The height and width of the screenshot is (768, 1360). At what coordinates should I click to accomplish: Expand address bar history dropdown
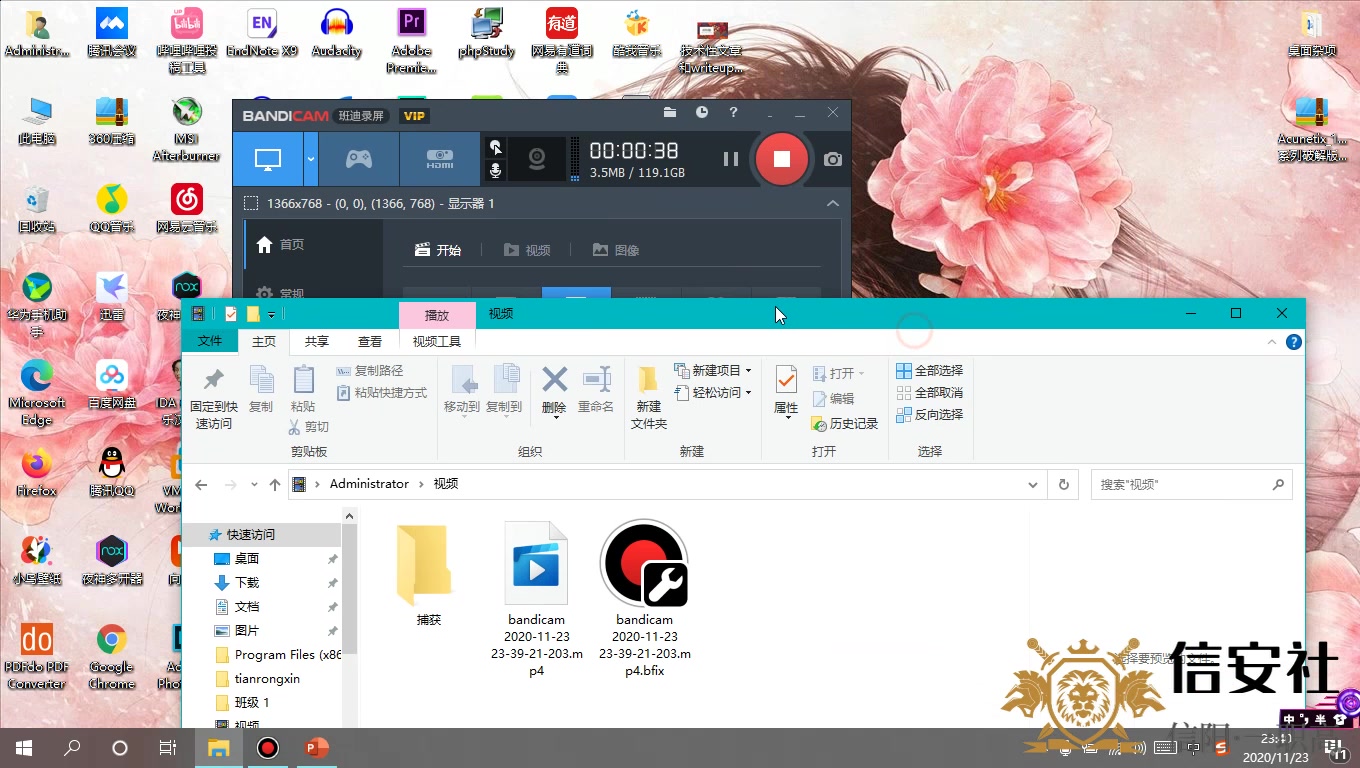pos(1033,484)
